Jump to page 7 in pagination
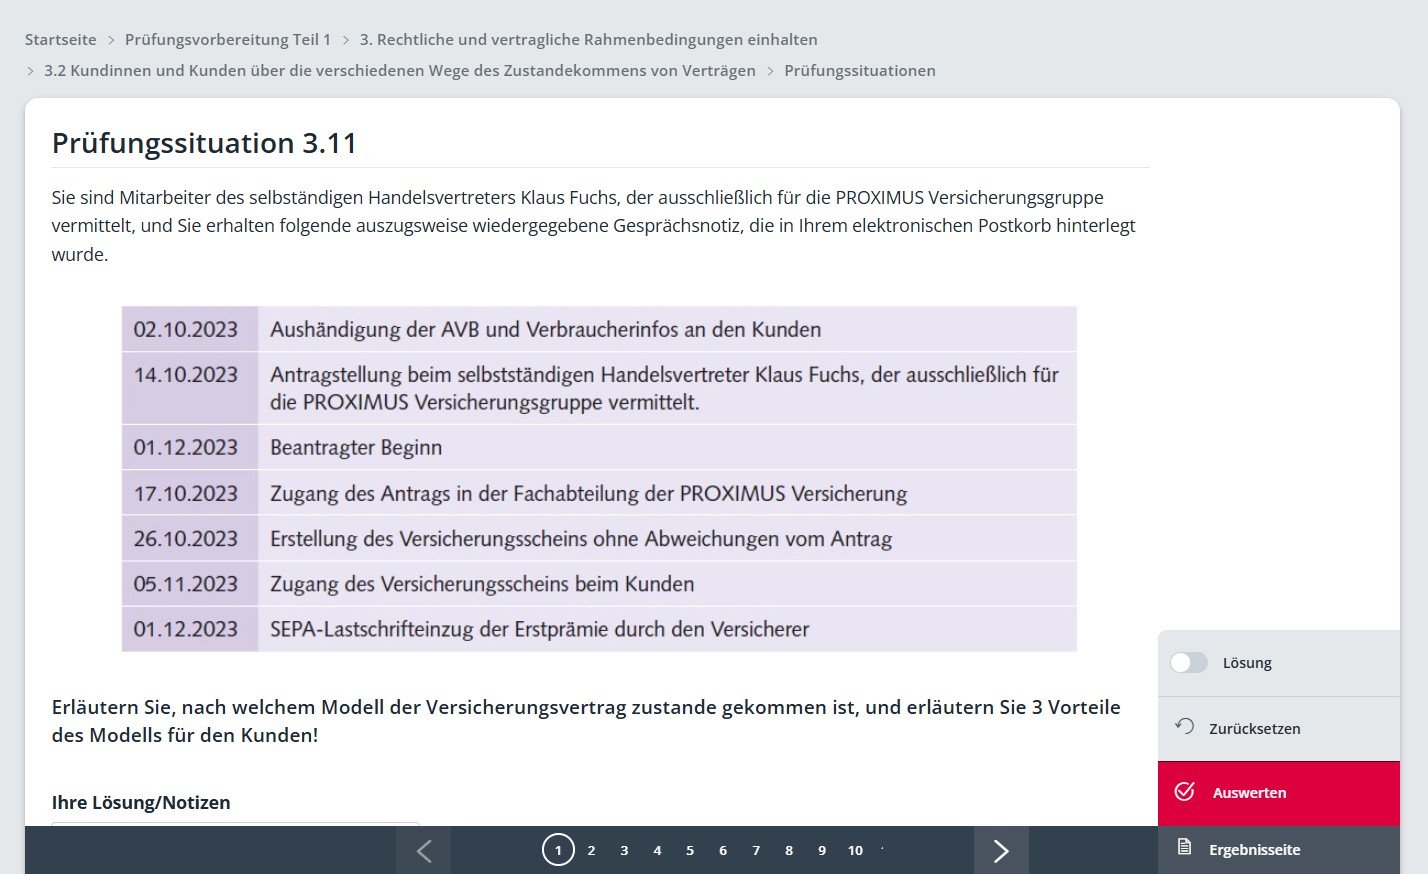The width and height of the screenshot is (1428, 874). click(x=756, y=851)
